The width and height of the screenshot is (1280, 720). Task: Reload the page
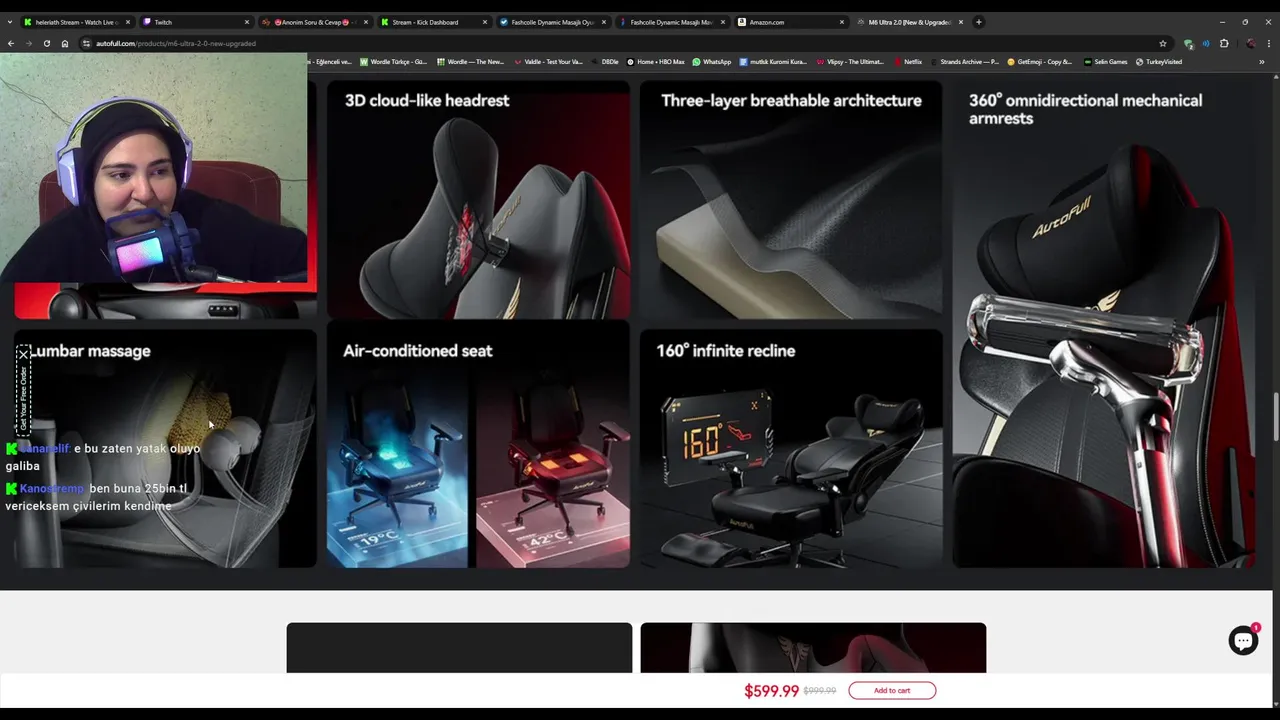pos(46,43)
